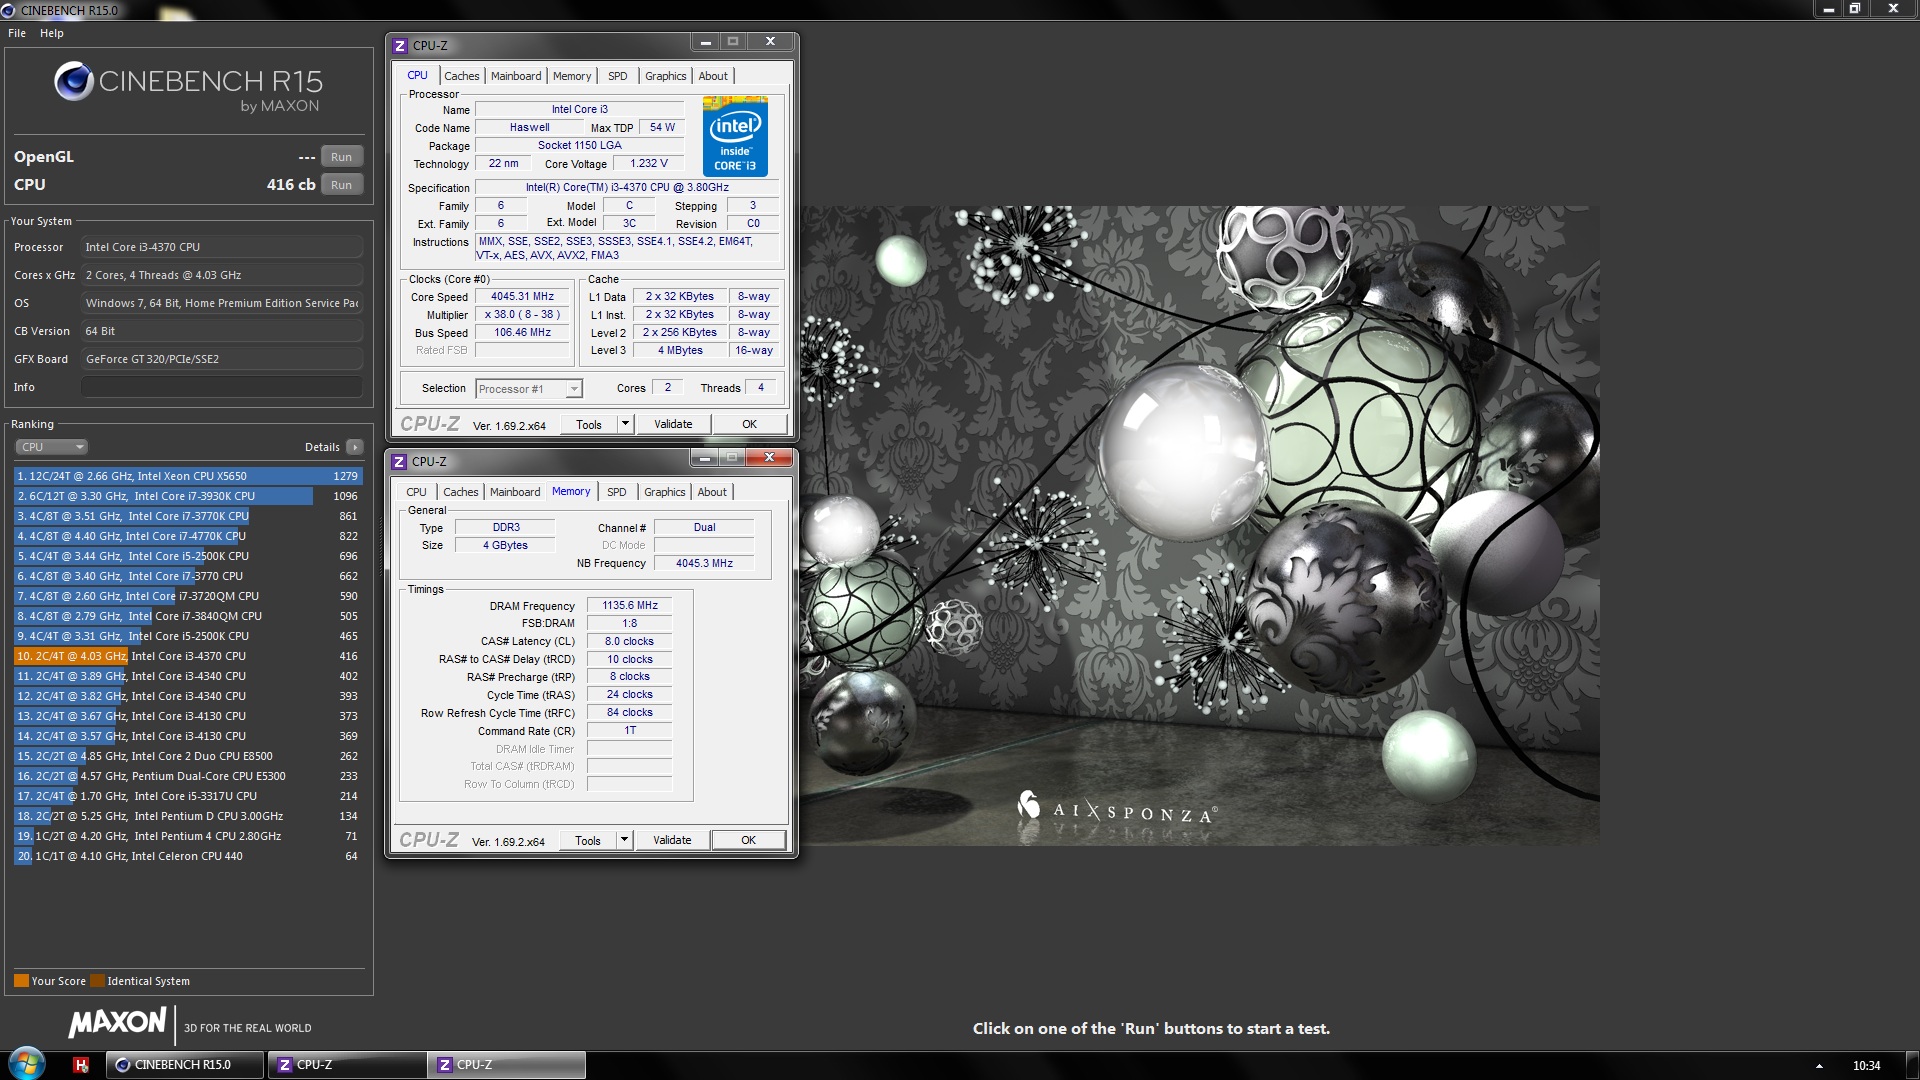Run the OpenGL benchmark

pos(341,157)
